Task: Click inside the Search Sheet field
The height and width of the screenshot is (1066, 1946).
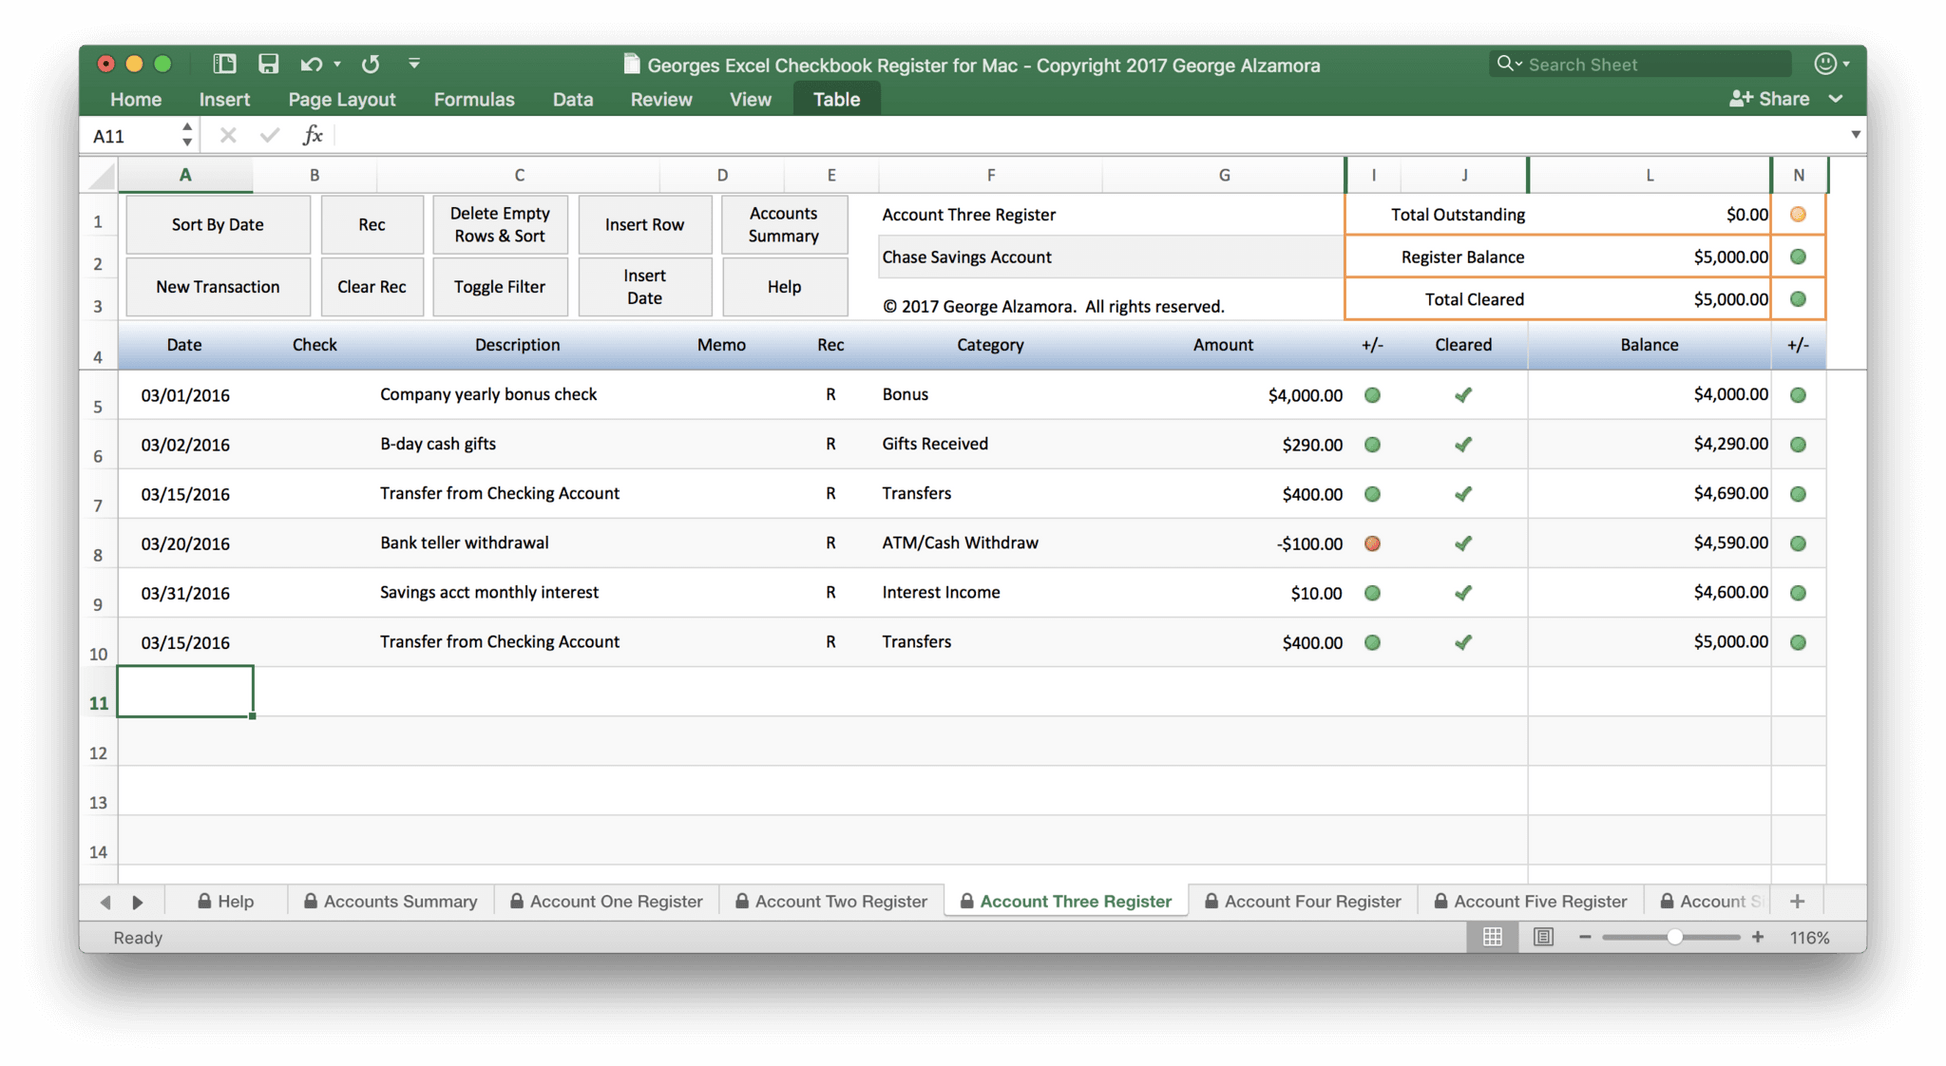Action: (x=1640, y=63)
